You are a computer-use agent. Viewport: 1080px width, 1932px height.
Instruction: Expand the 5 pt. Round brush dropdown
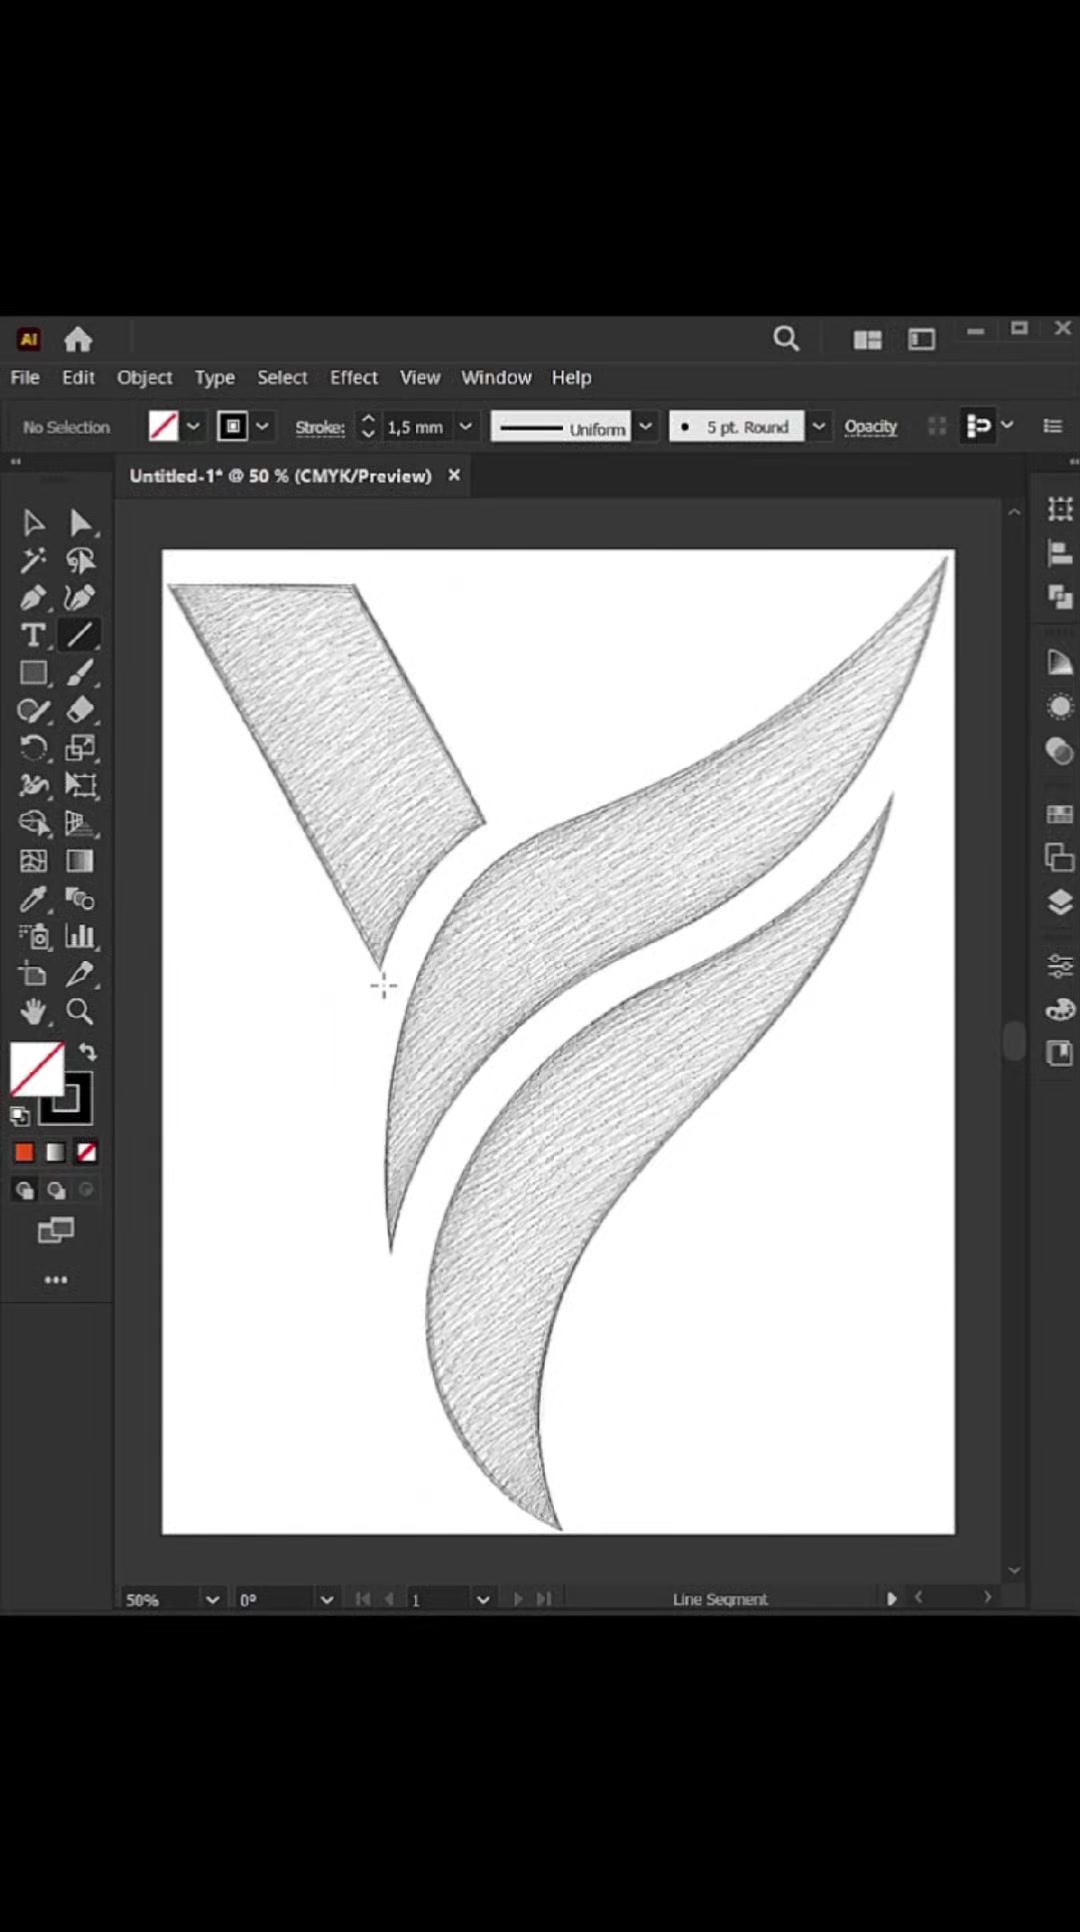click(818, 426)
